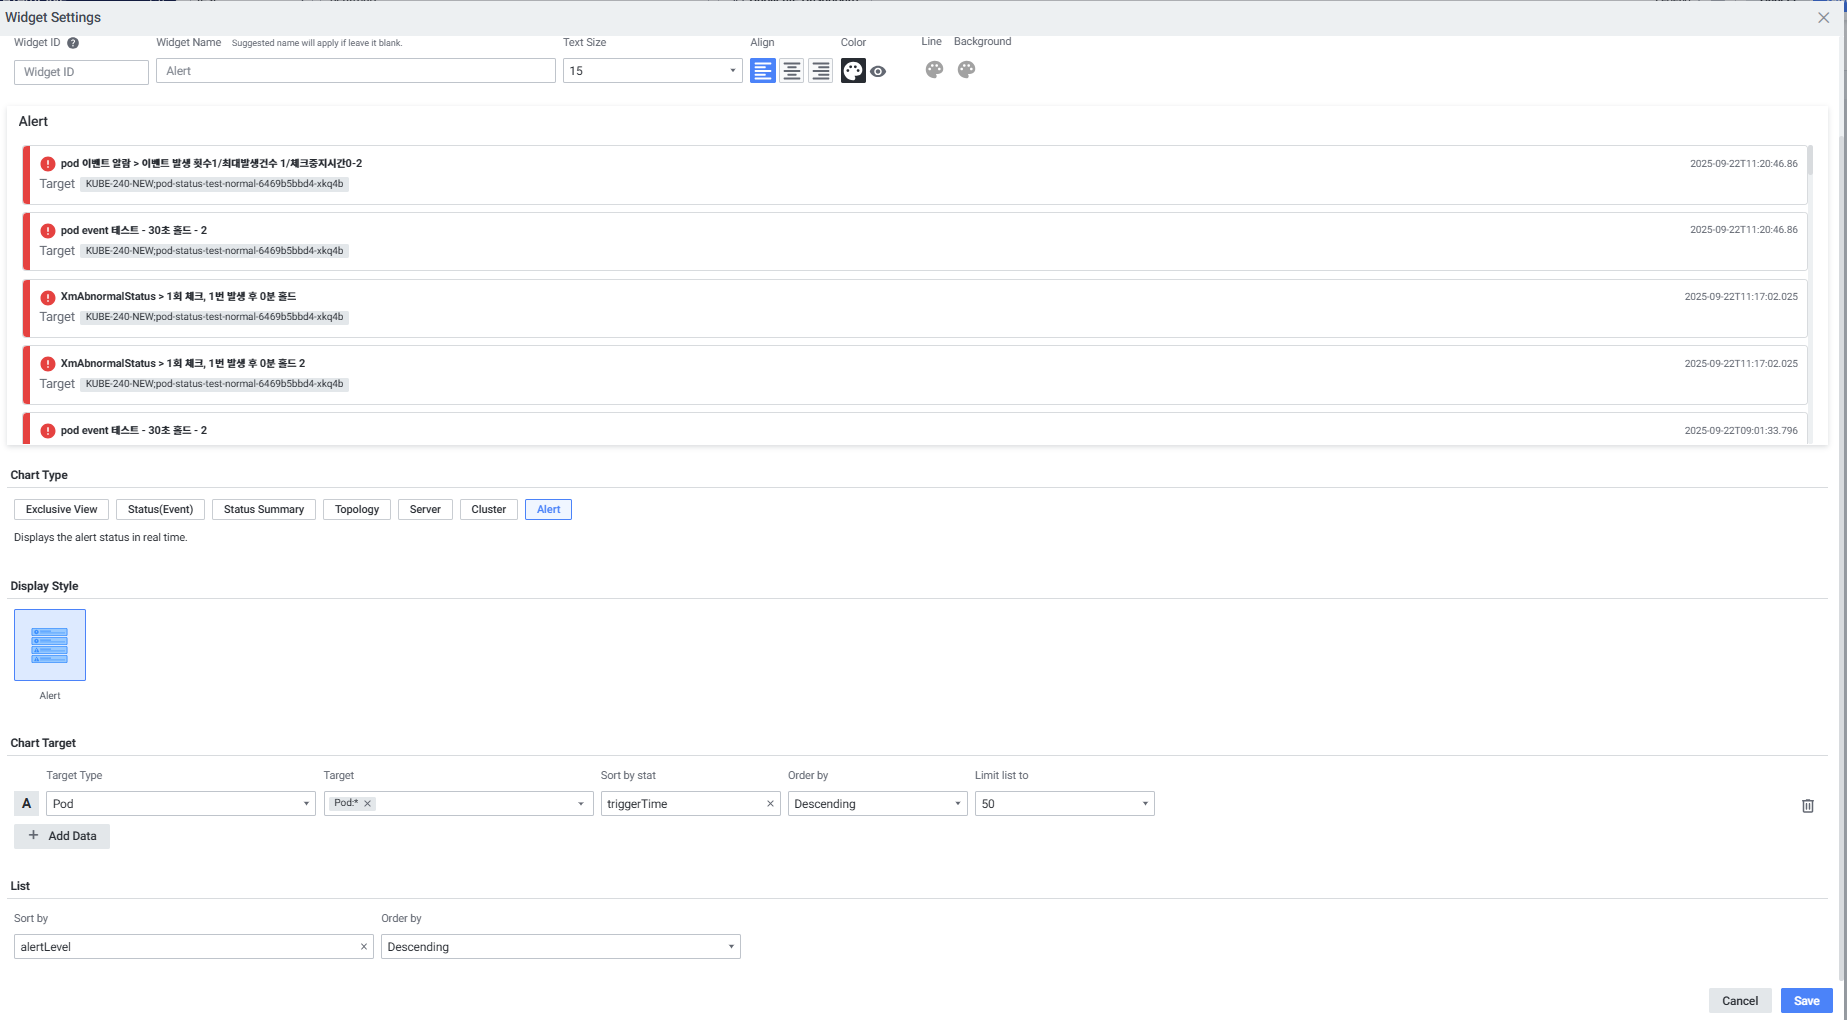This screenshot has width=1847, height=1020.
Task: Save the widget settings
Action: pyautogui.click(x=1806, y=1000)
